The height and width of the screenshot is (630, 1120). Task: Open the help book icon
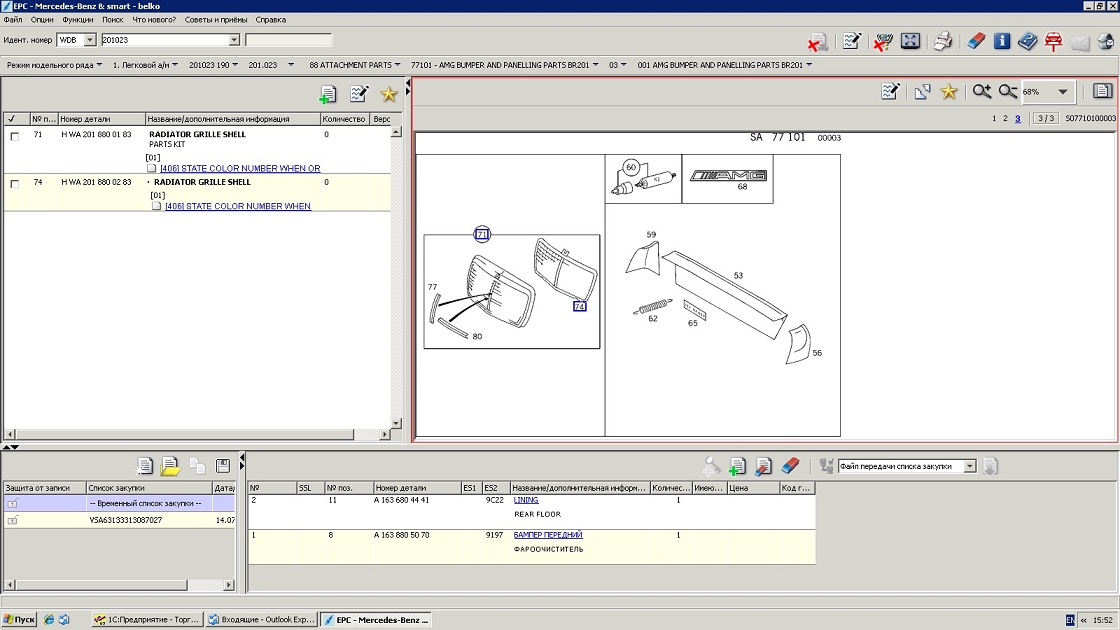point(1027,41)
